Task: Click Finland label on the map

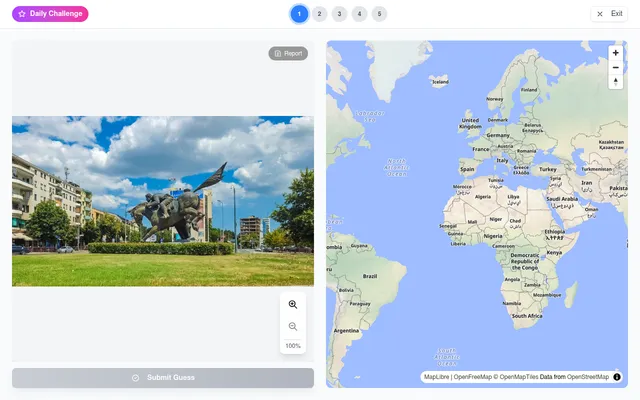Action: tap(529, 89)
